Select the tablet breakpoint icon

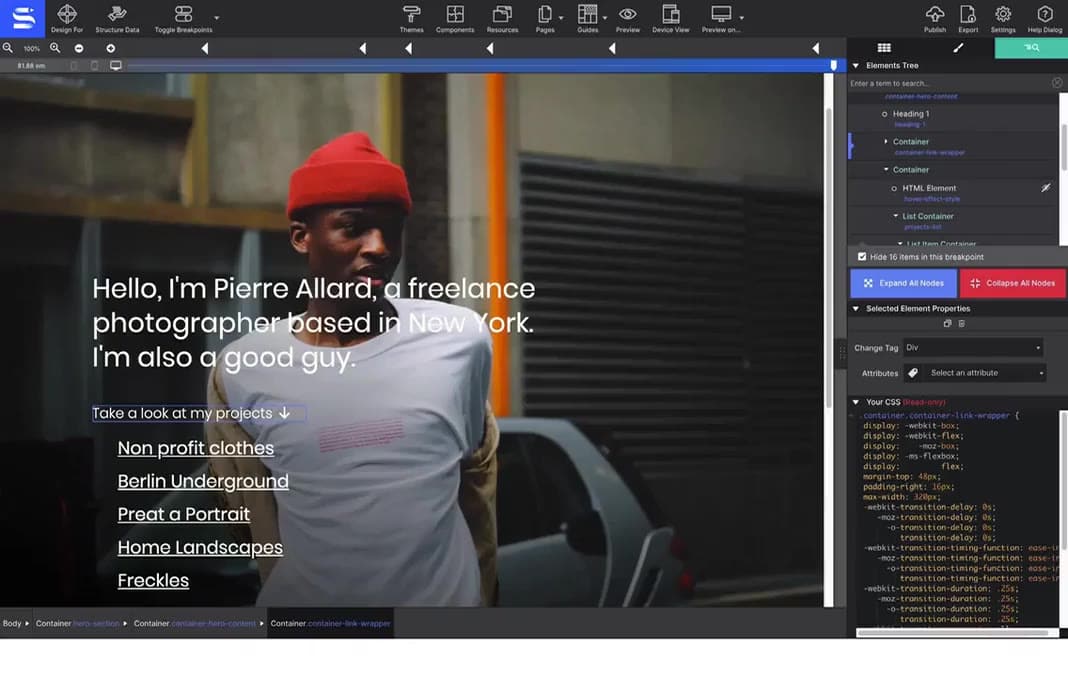94,65
